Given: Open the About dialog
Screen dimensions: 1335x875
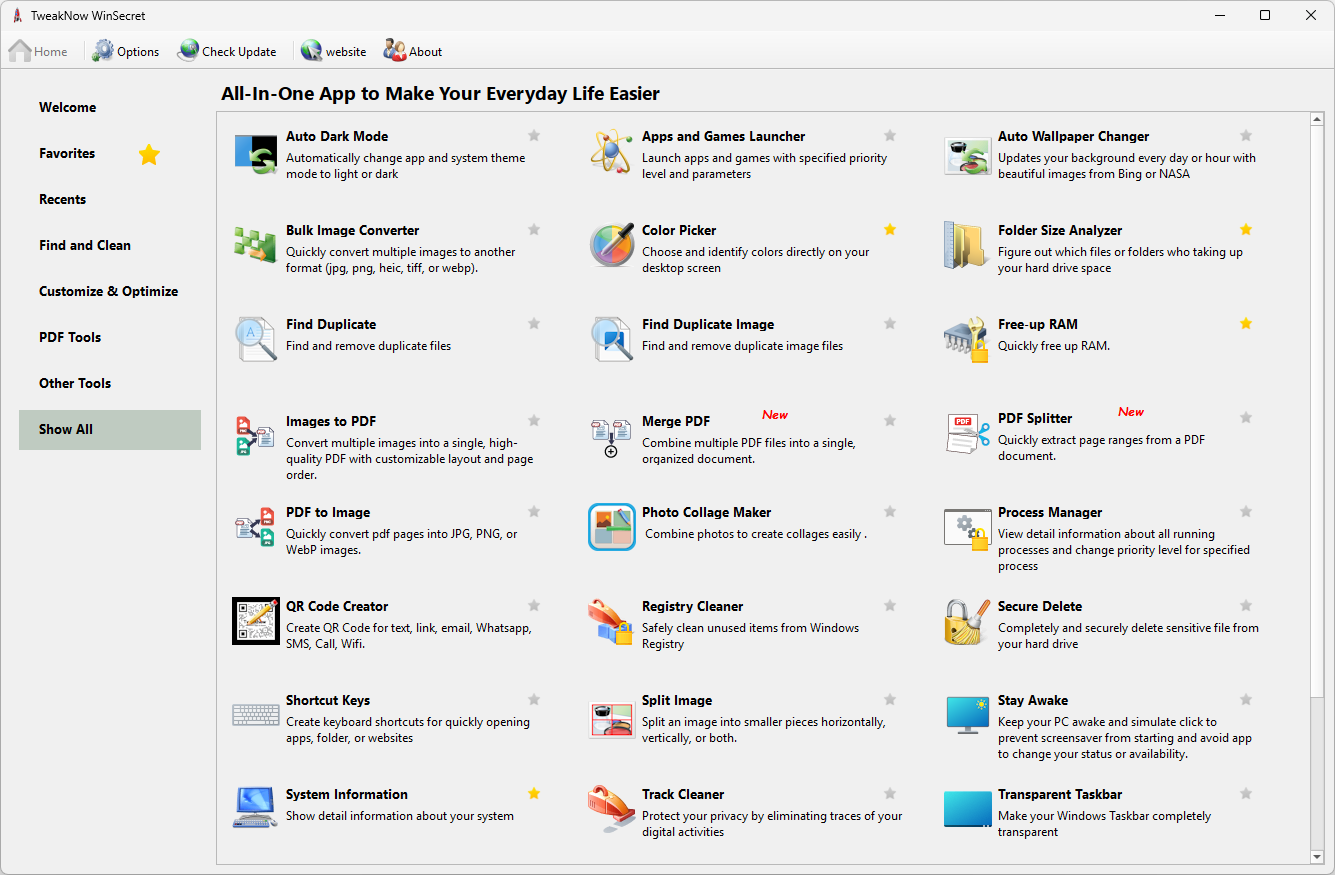Looking at the screenshot, I should (x=413, y=51).
